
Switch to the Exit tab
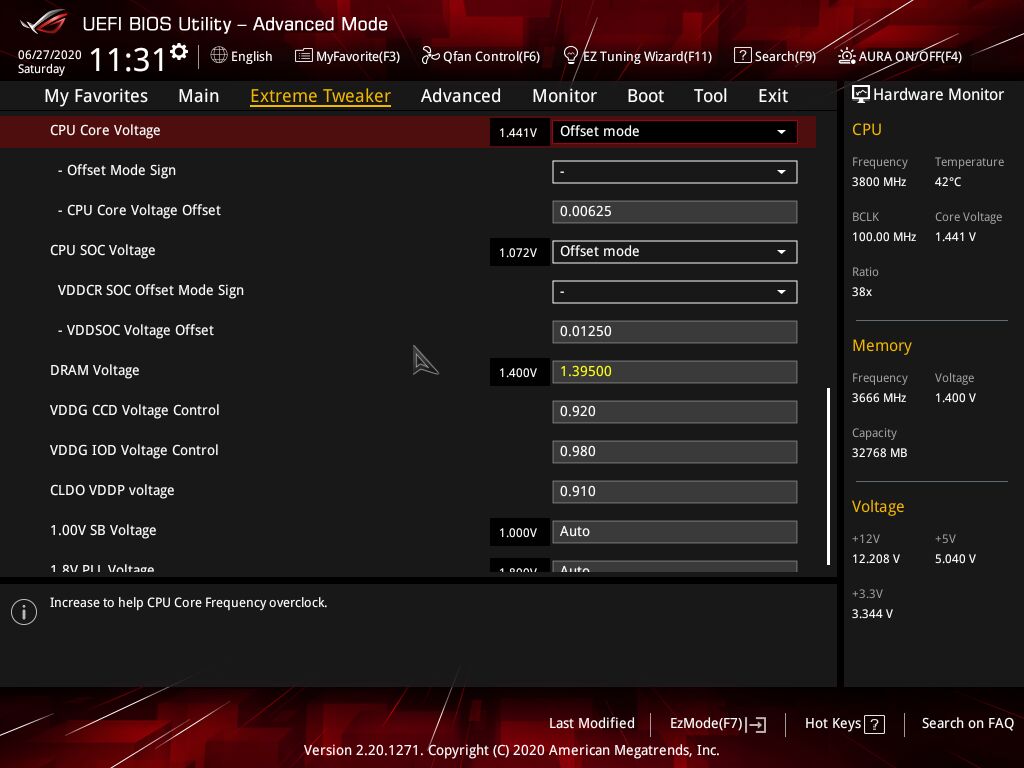[x=773, y=95]
